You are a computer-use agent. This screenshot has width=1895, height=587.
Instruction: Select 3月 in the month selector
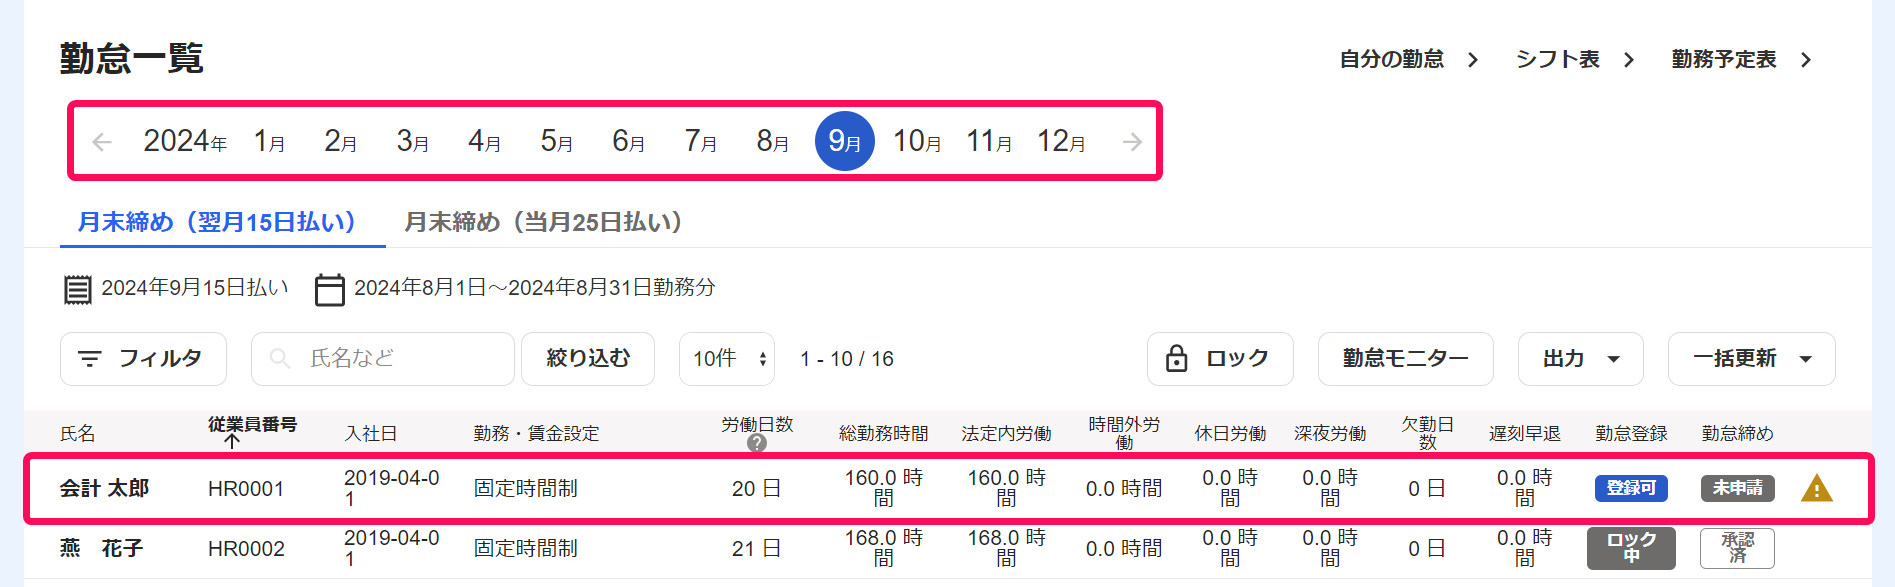click(413, 142)
